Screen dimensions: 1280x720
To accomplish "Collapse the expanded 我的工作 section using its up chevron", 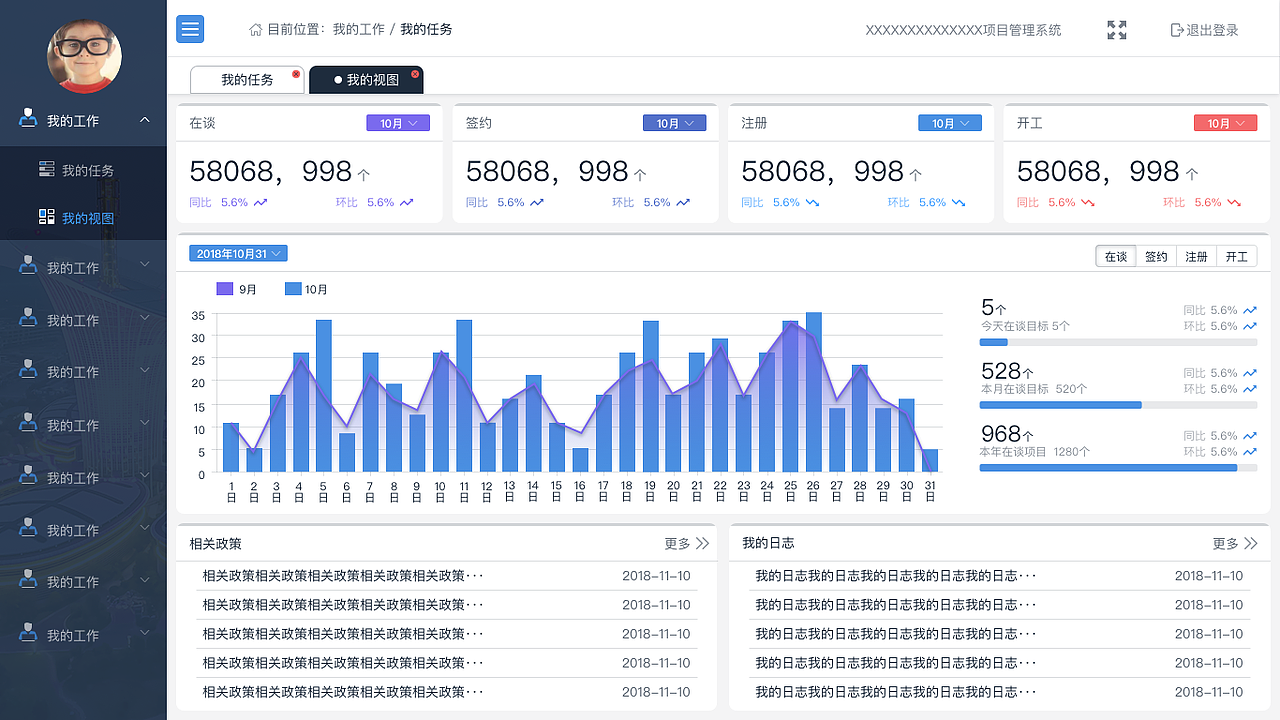I will (145, 120).
